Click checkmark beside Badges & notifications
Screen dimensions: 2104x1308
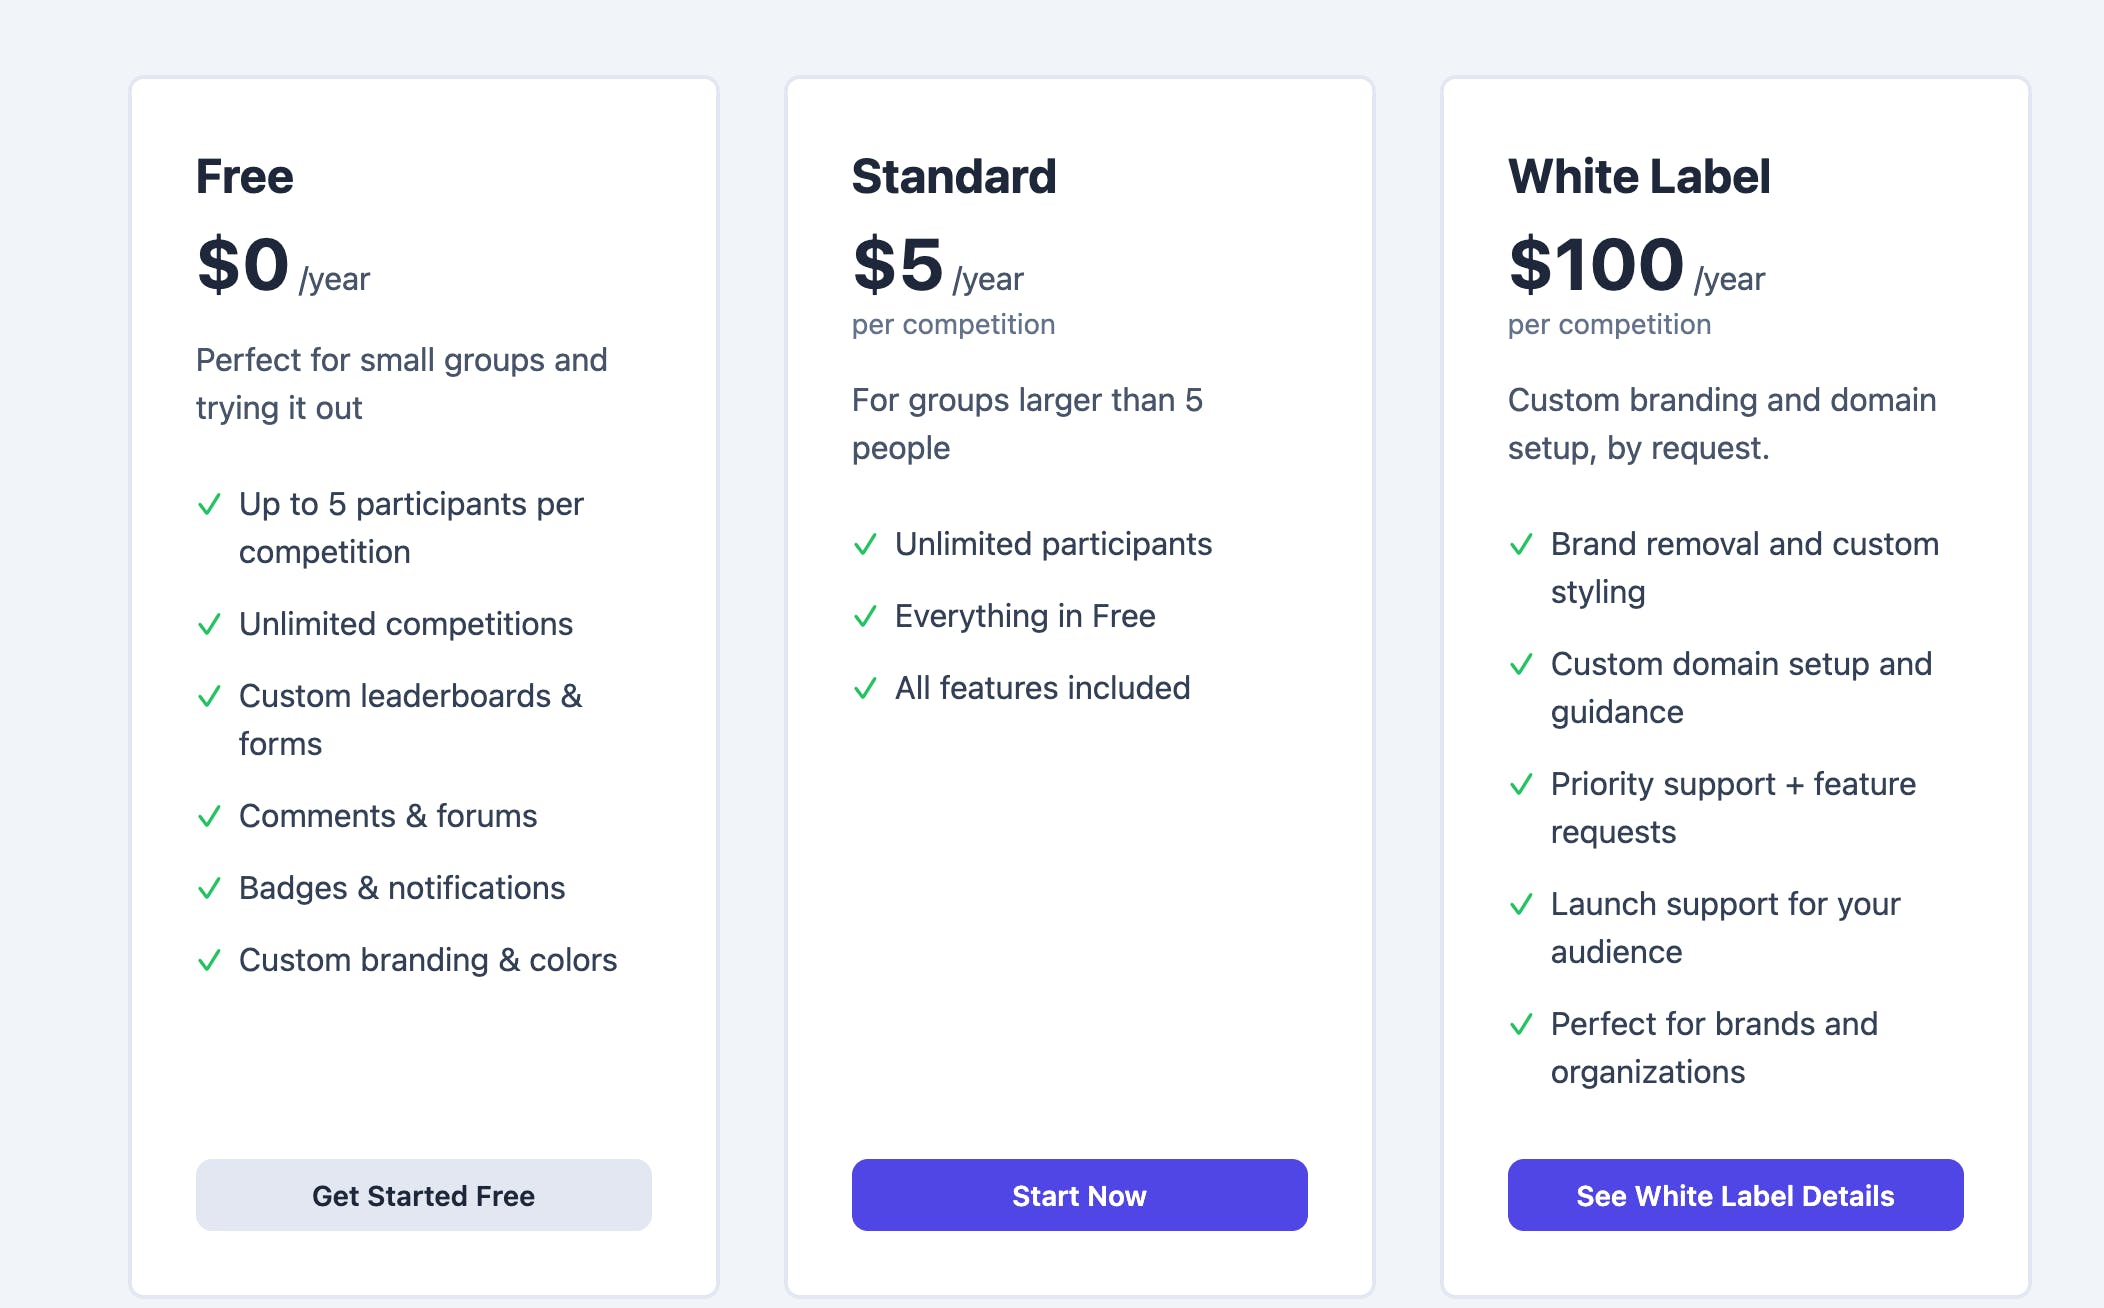point(209,889)
